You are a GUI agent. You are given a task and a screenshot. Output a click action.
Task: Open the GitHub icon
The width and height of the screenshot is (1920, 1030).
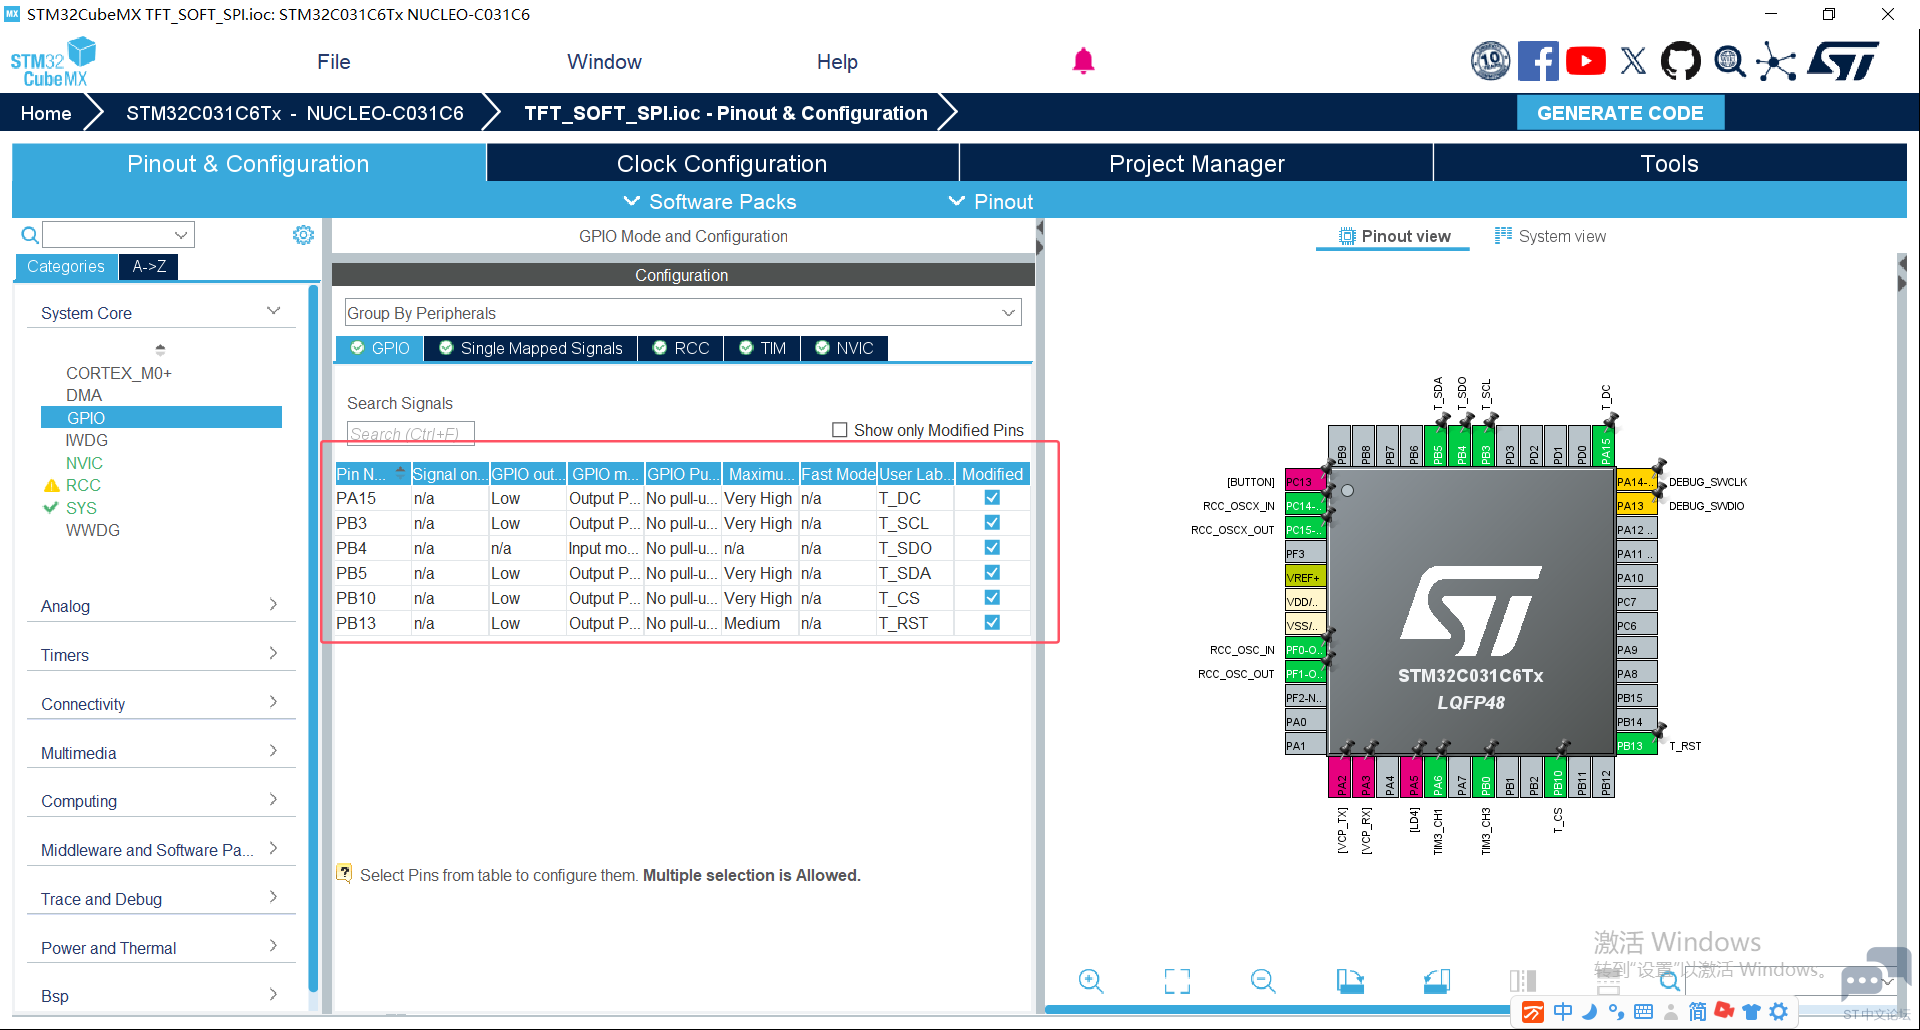(1680, 61)
